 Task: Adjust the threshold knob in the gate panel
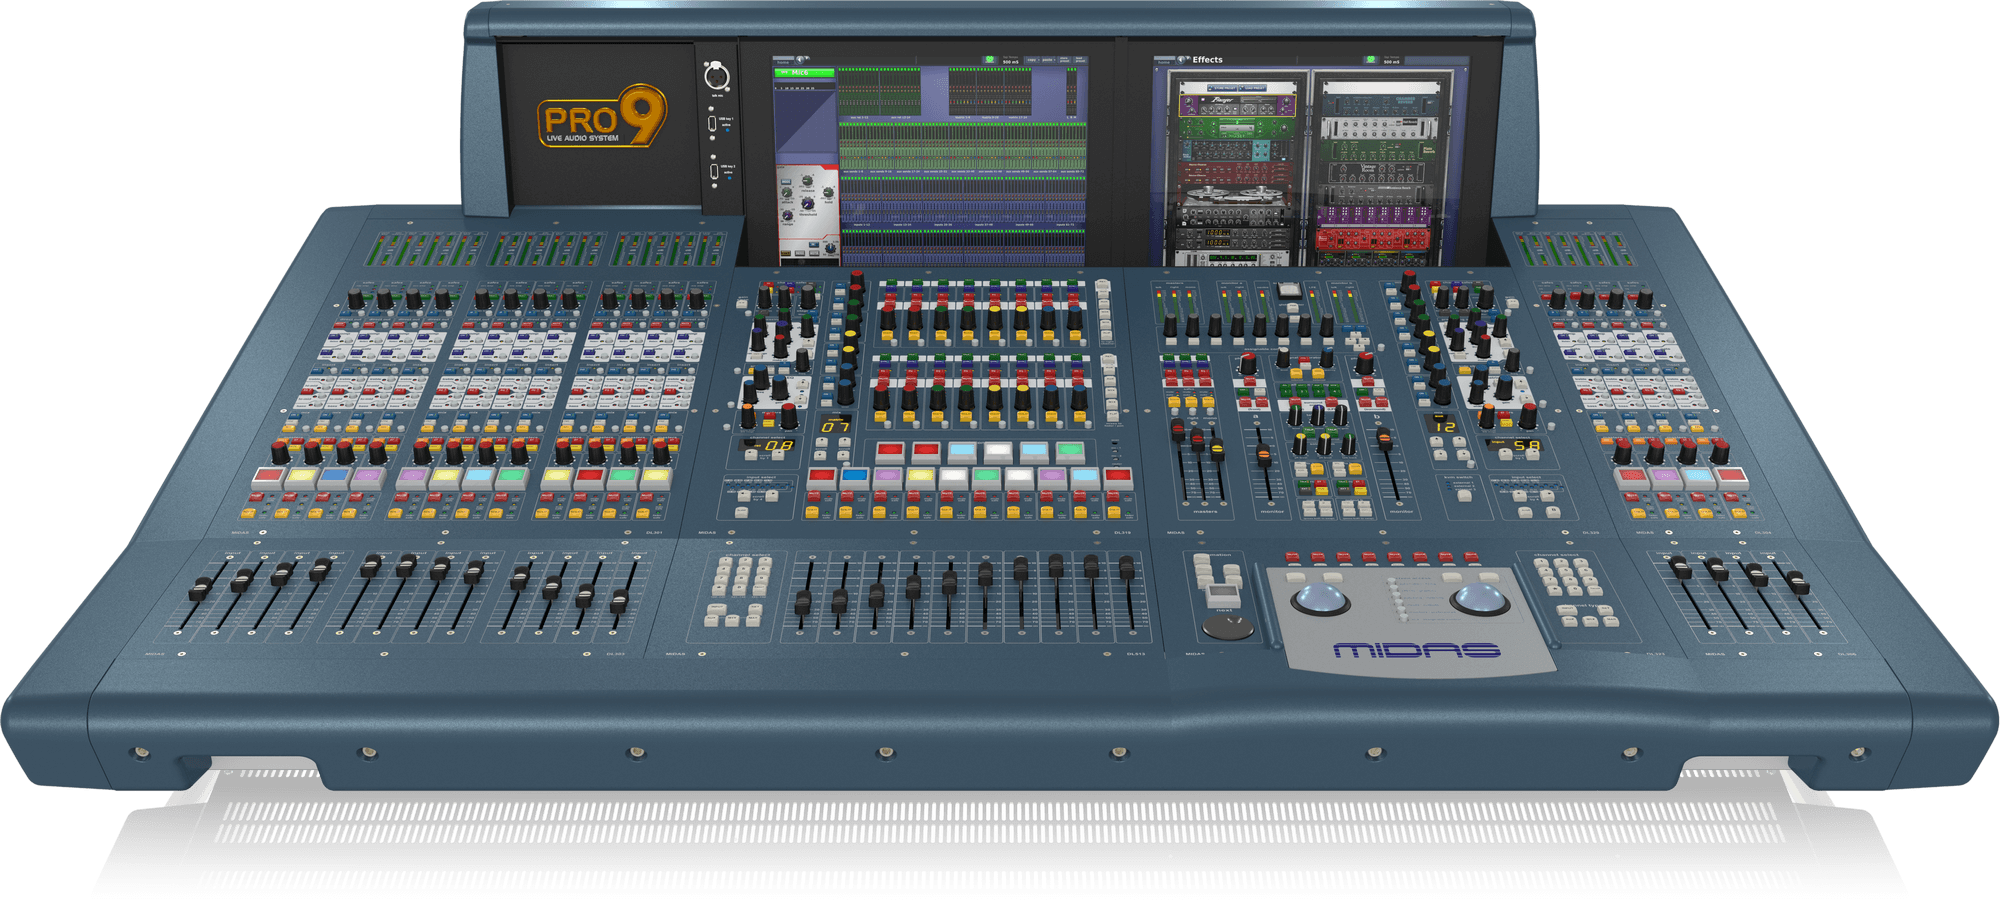(807, 204)
